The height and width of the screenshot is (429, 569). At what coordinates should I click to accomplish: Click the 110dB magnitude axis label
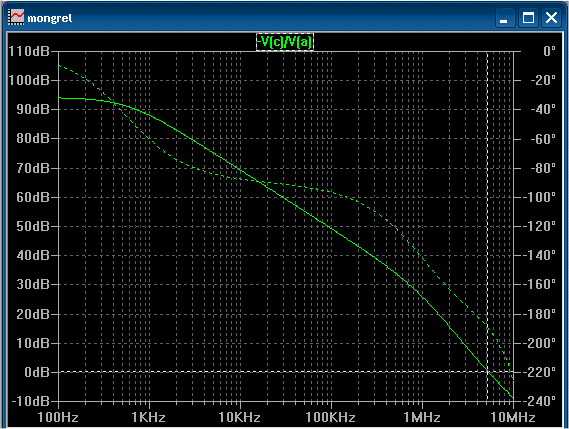click(29, 51)
